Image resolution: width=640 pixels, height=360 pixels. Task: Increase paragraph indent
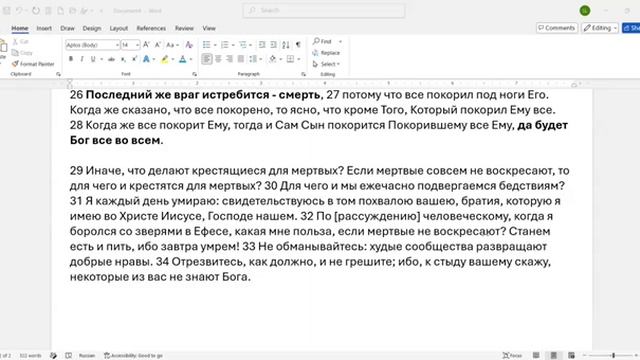click(273, 44)
